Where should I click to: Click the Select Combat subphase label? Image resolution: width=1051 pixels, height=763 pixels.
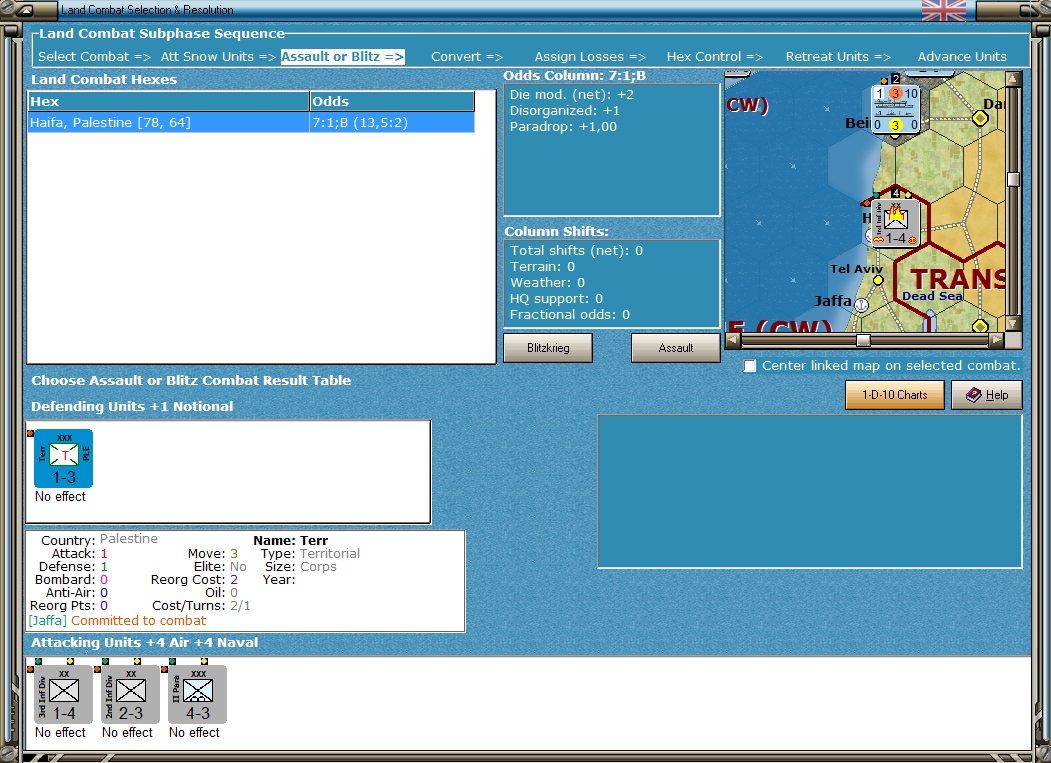coord(95,57)
